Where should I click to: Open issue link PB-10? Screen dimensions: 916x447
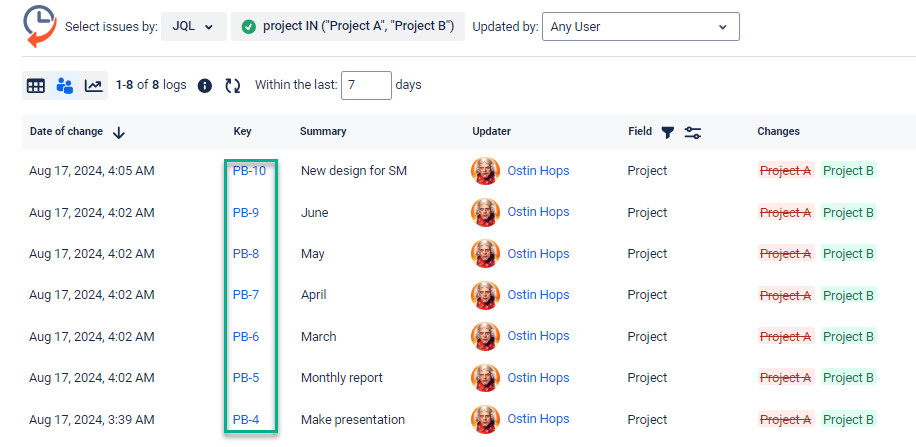pyautogui.click(x=249, y=171)
